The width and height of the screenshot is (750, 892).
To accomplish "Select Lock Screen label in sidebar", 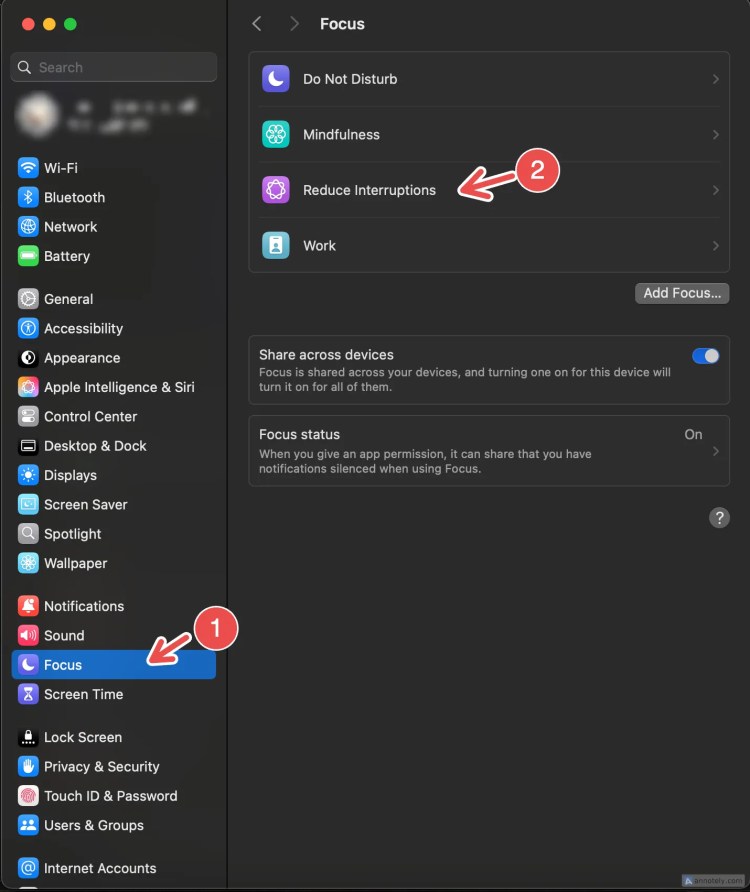I will pyautogui.click(x=83, y=737).
